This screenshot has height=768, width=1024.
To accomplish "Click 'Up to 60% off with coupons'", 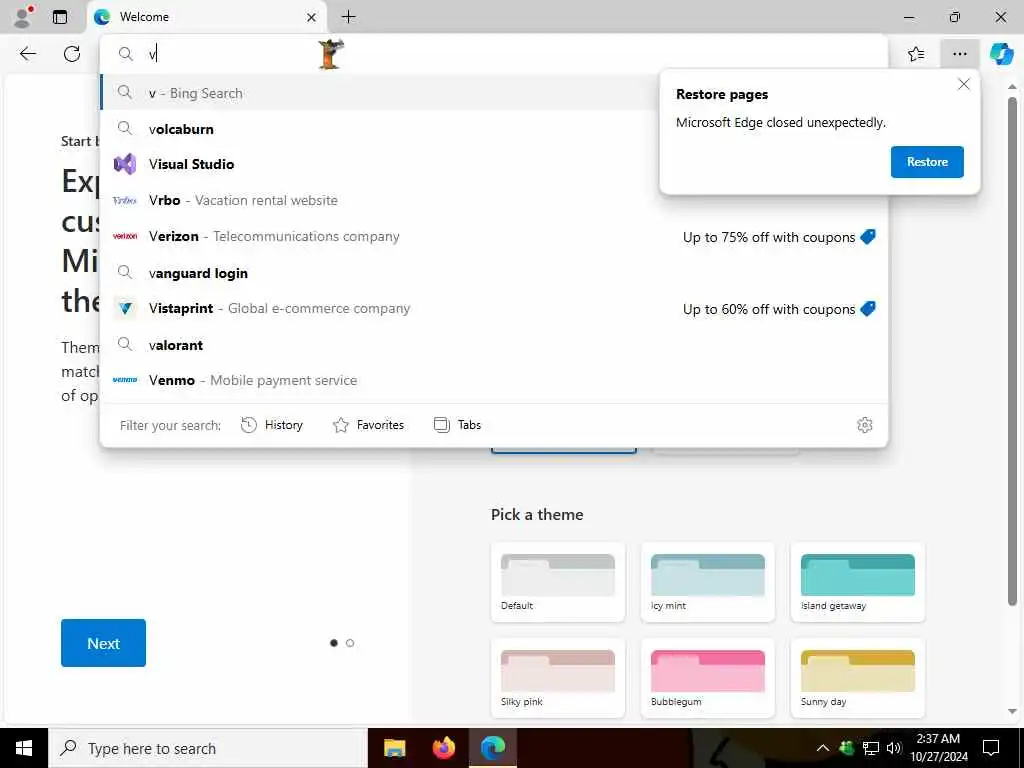I will point(769,309).
